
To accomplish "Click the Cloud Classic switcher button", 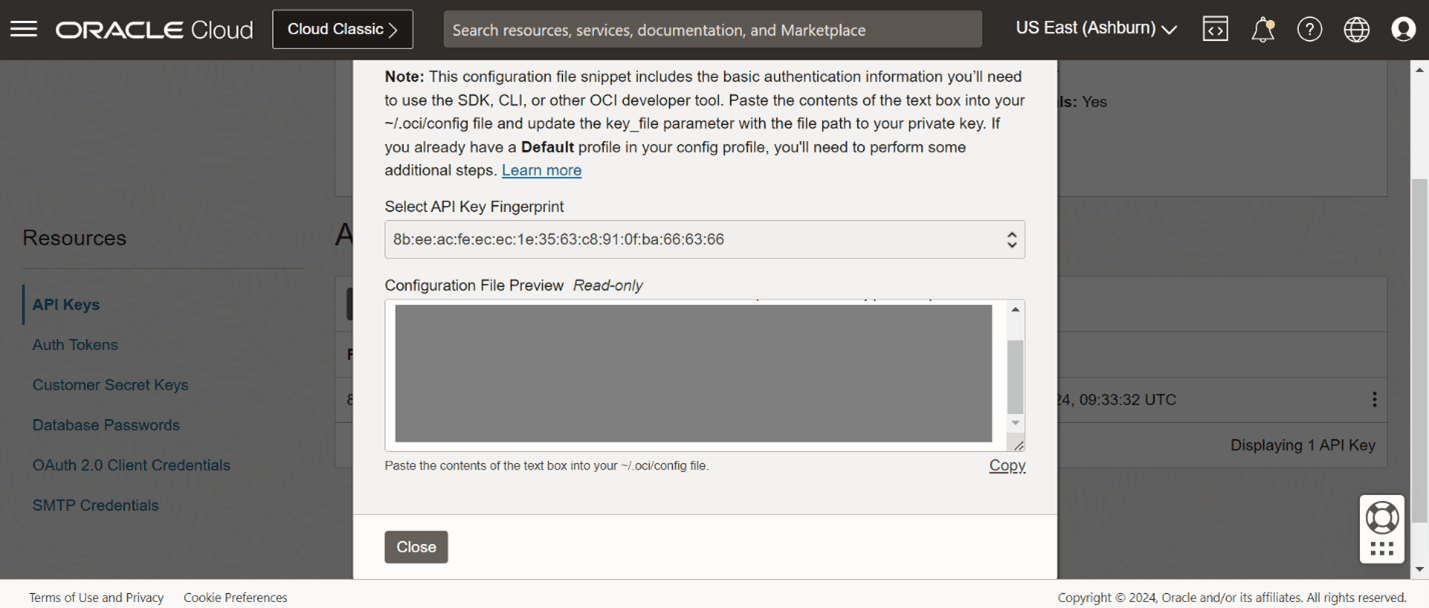I will coord(342,30).
